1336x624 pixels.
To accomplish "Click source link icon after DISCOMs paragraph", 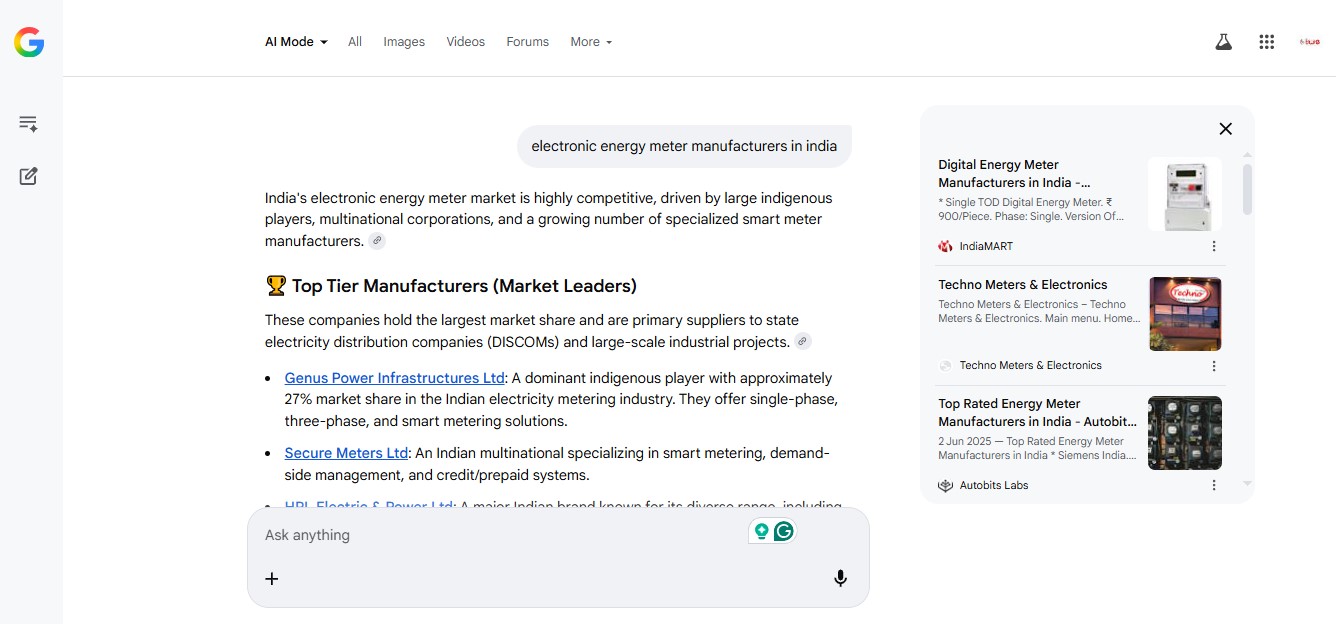I will point(802,342).
